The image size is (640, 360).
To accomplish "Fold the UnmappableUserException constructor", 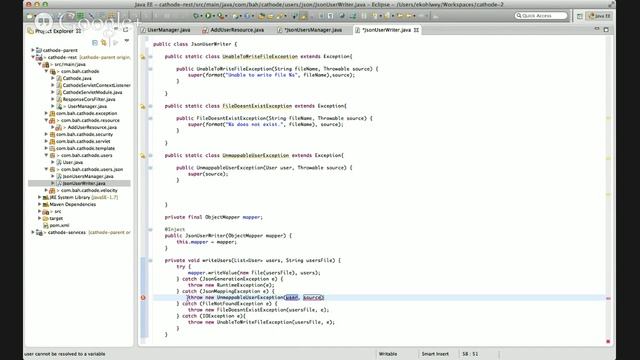I will (x=150, y=168).
